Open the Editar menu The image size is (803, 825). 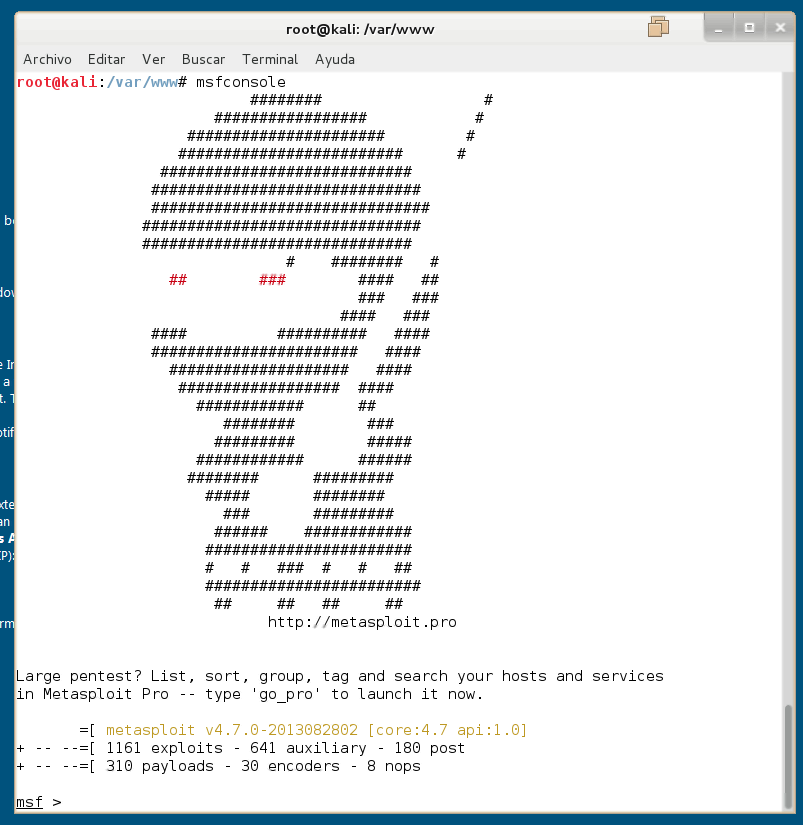click(106, 59)
